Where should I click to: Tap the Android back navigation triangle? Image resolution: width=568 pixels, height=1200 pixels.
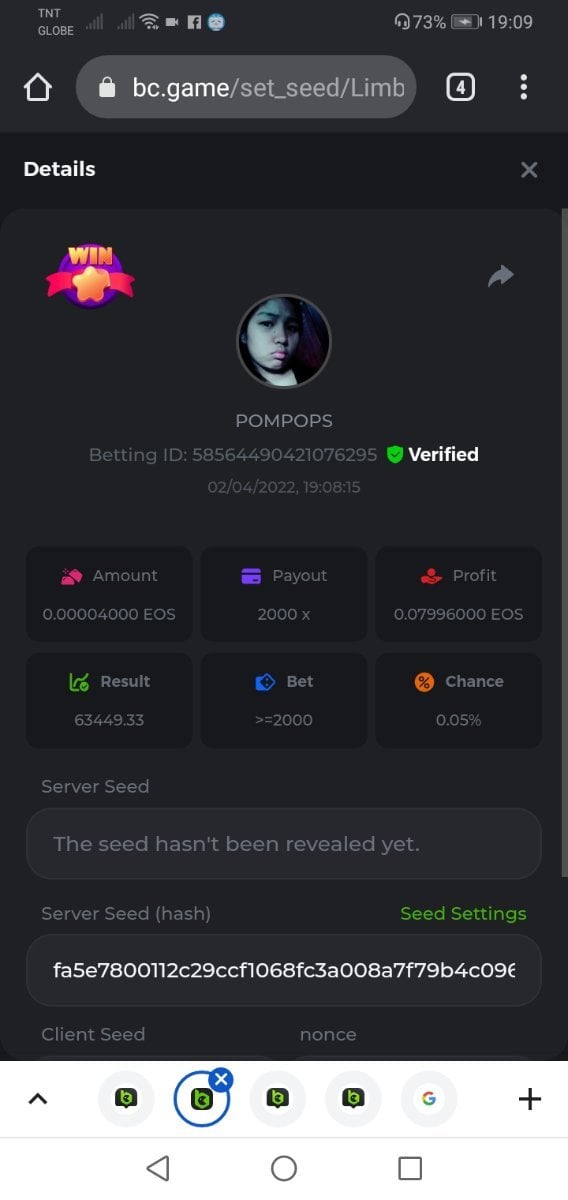coord(157,1168)
